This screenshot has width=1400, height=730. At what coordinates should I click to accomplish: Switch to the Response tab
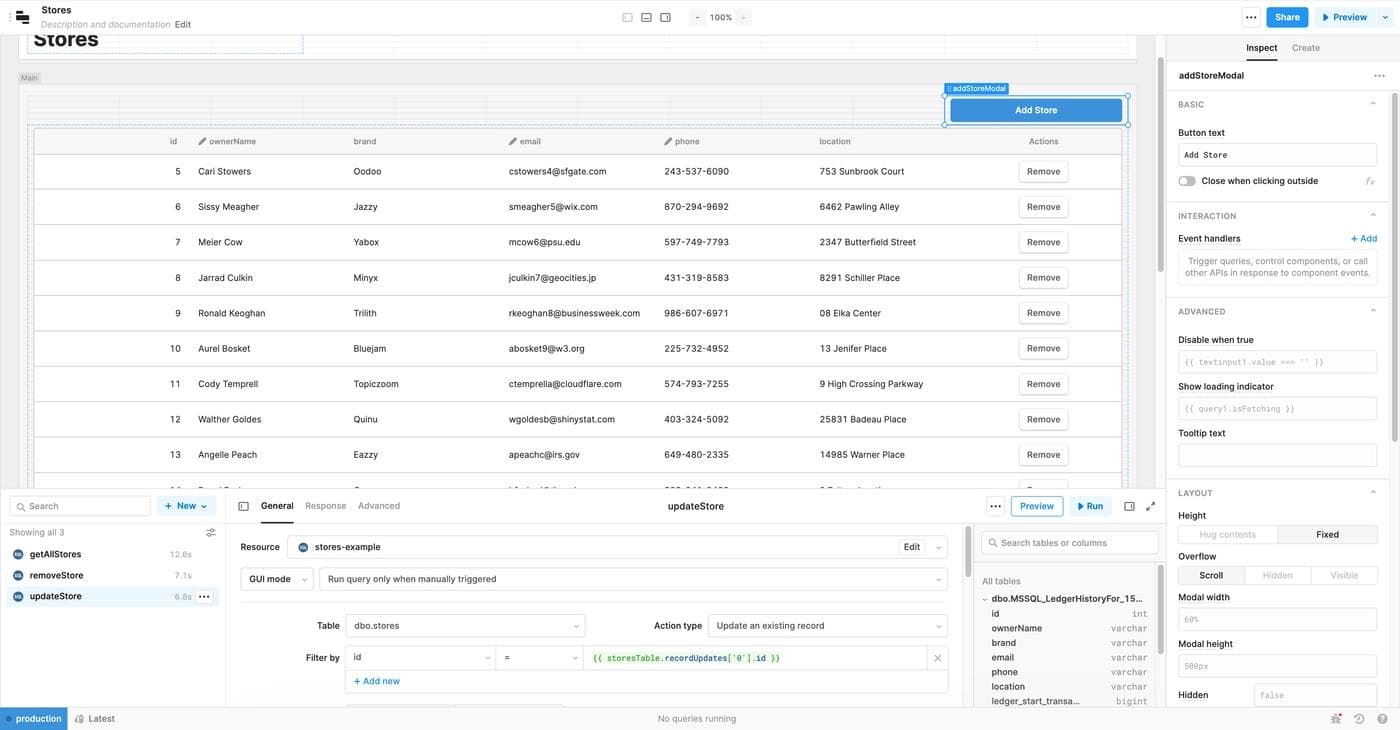[x=325, y=506]
